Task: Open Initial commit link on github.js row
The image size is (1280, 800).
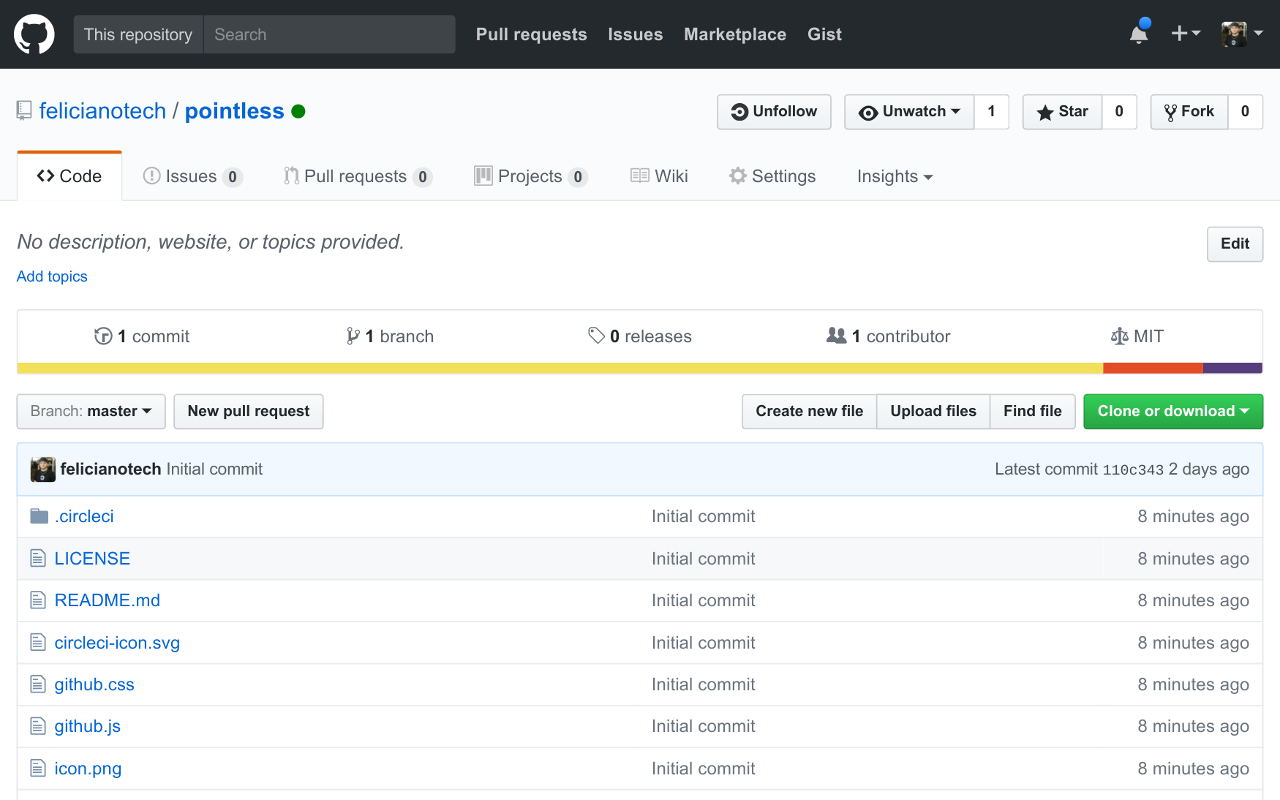Action: [x=703, y=726]
